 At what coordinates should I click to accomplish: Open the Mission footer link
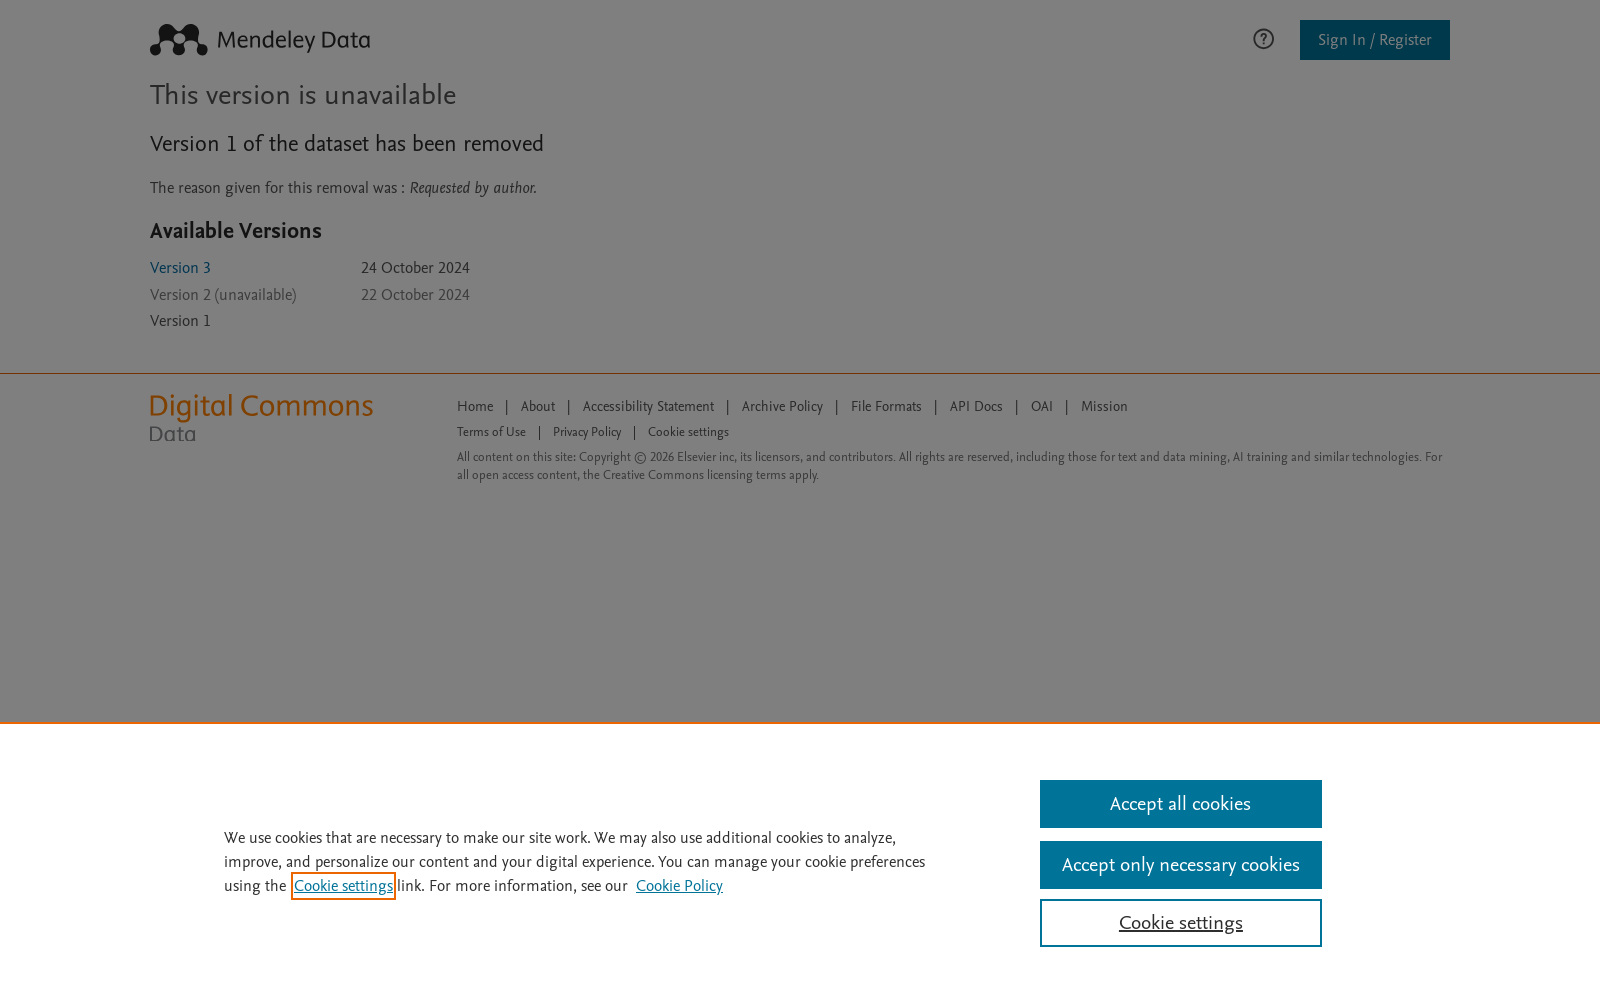1104,406
